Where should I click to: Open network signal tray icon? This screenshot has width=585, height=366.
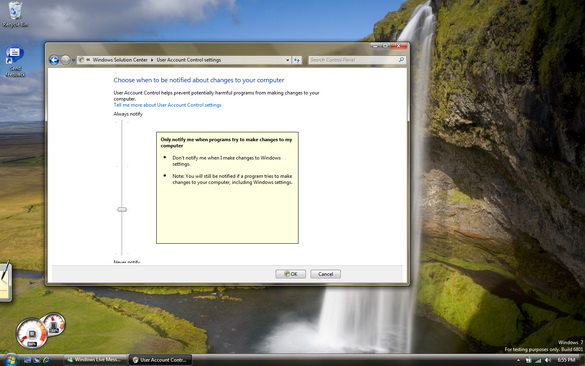[538, 360]
